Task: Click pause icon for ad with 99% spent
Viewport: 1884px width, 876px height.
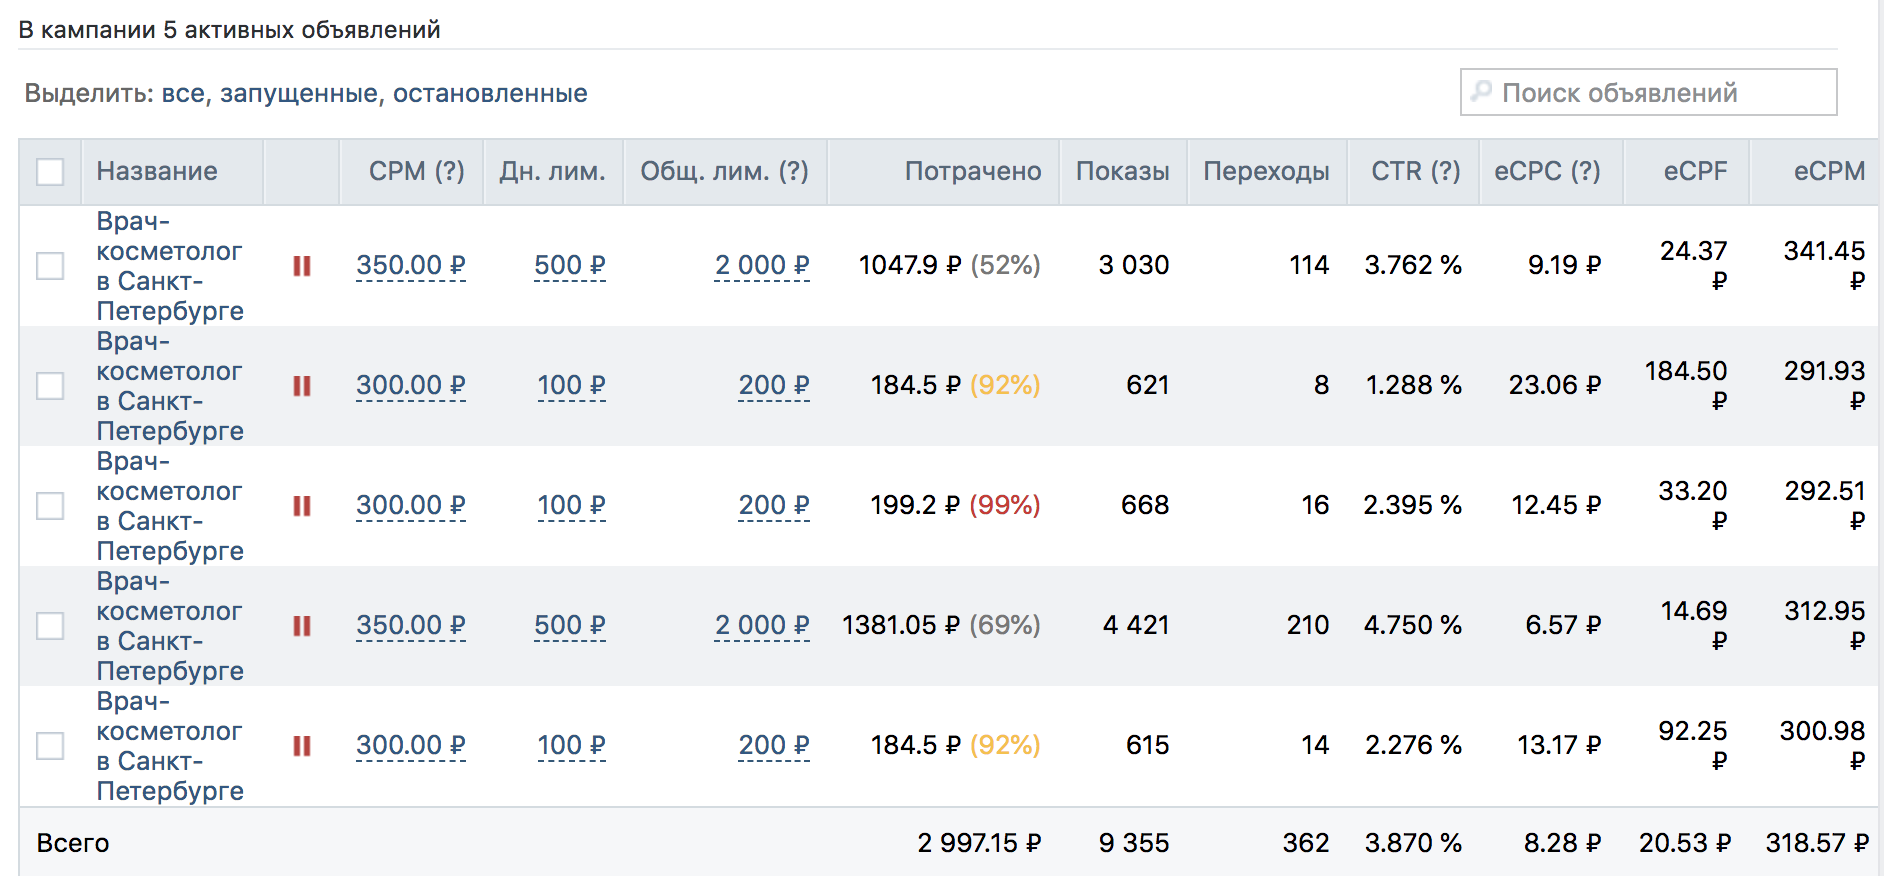Action: pos(302,506)
